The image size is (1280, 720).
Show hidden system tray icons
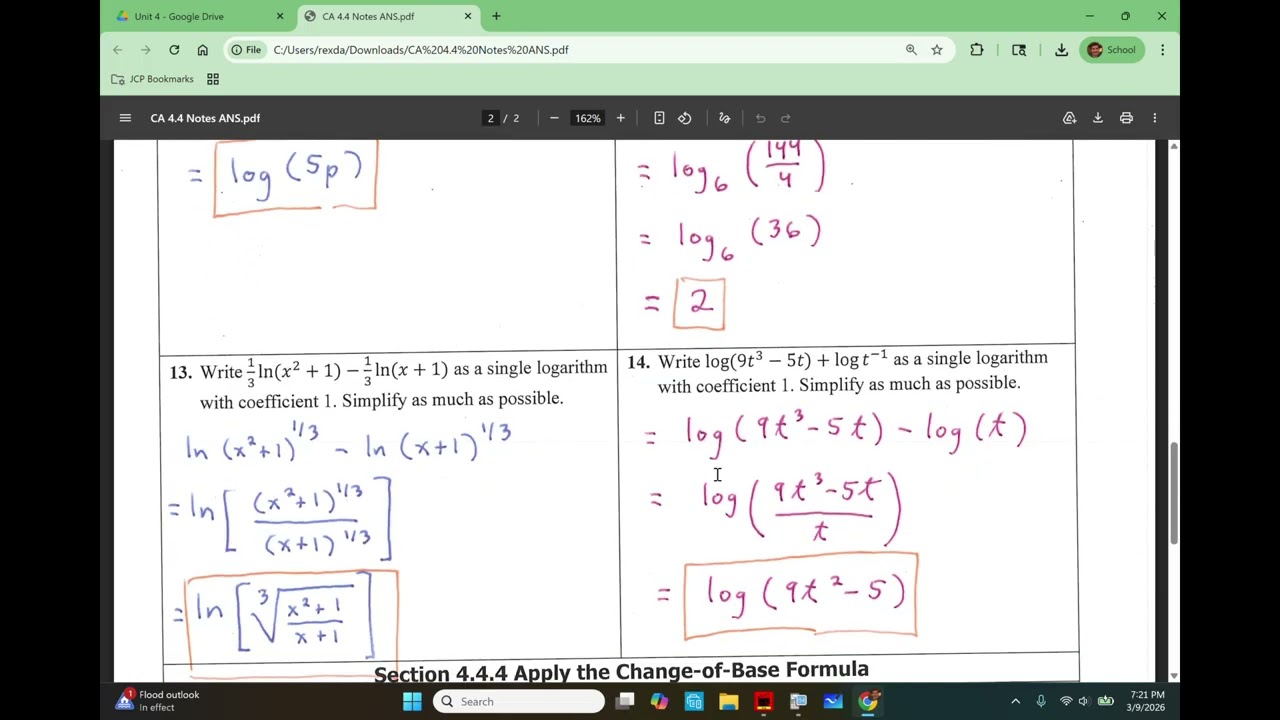[1015, 702]
